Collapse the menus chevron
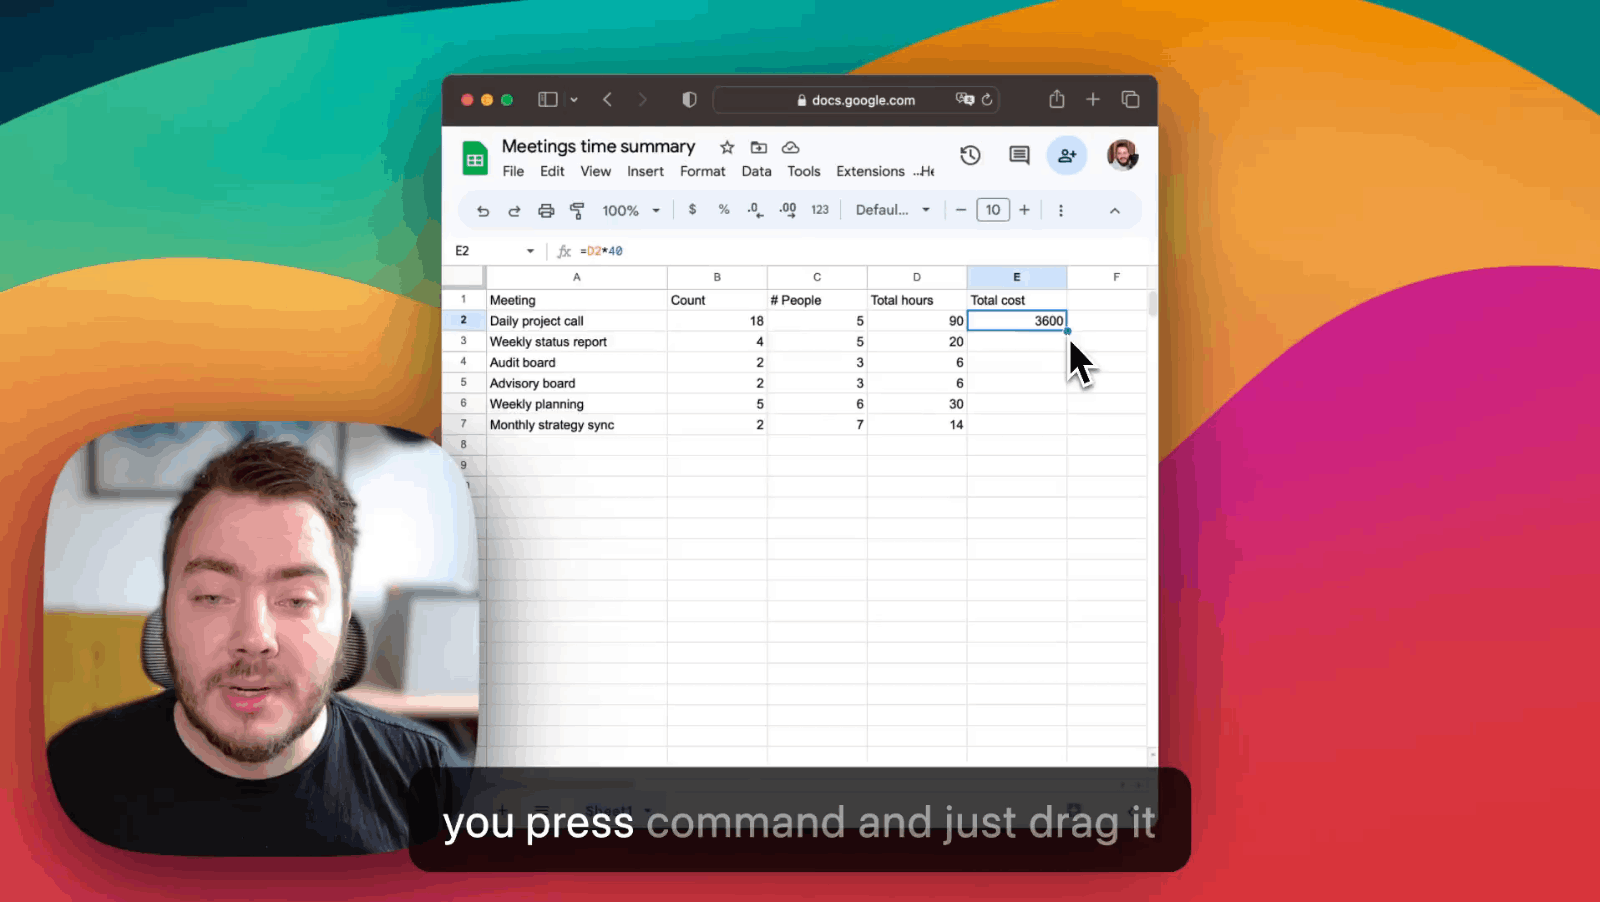 coord(1115,210)
